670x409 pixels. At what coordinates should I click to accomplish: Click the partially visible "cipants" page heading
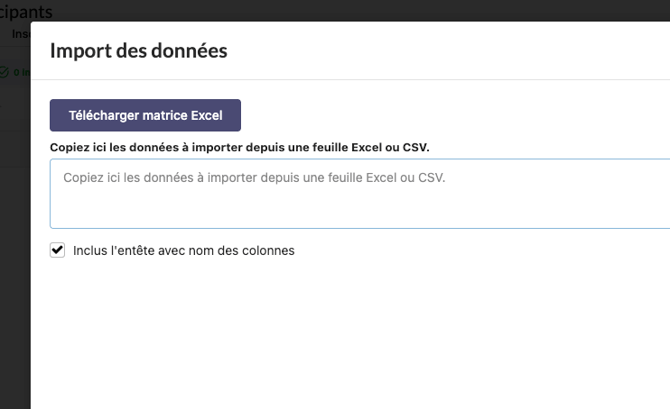(x=26, y=11)
